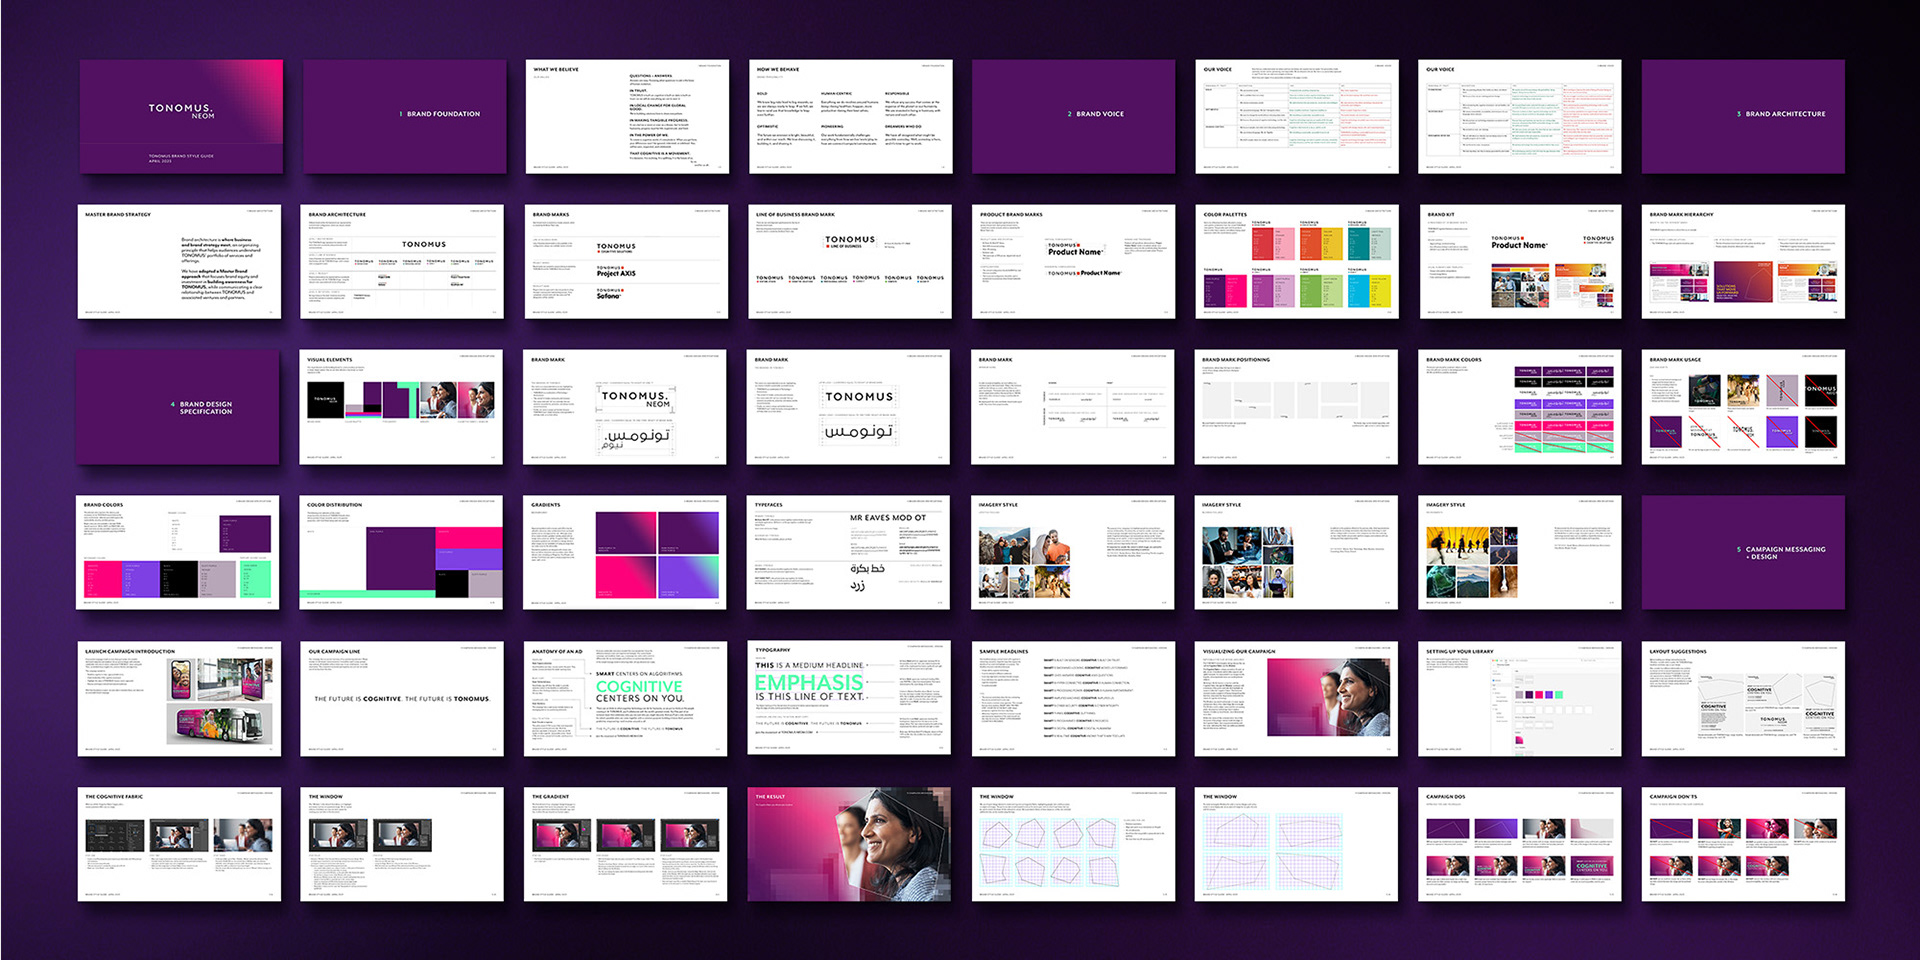Open the TONOMUS NEOM cover slide
Image resolution: width=1920 pixels, height=960 pixels.
click(x=181, y=116)
